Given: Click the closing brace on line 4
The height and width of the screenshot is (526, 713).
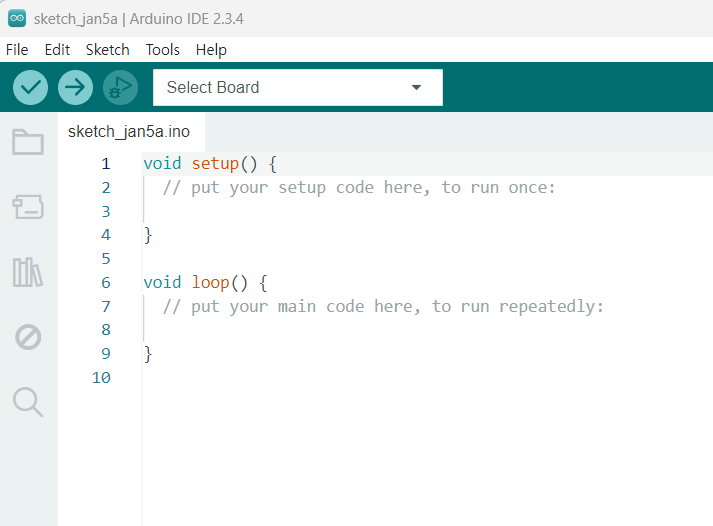Looking at the screenshot, I should (148, 235).
